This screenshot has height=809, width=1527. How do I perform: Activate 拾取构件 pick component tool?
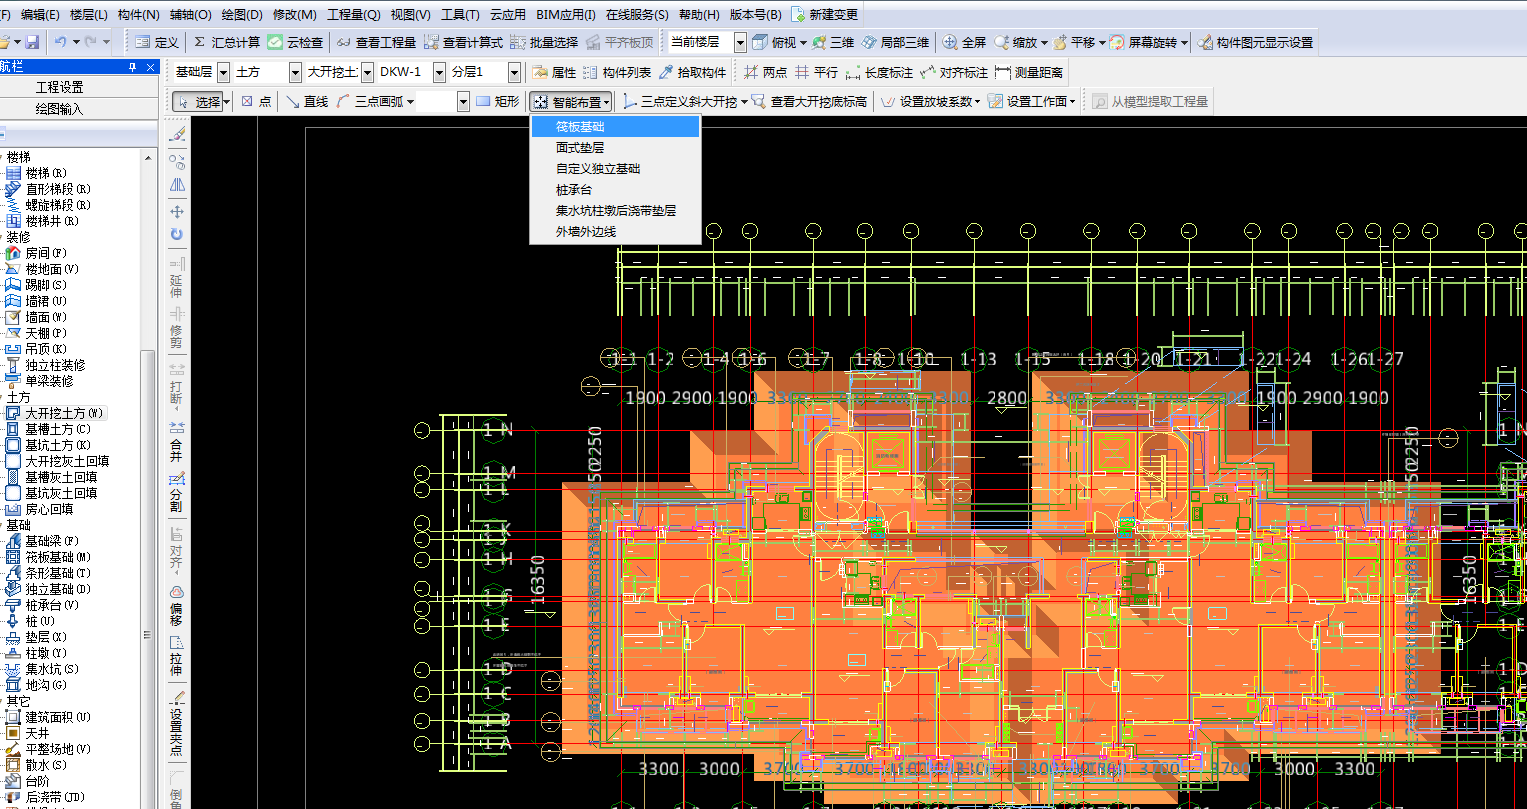(x=692, y=72)
